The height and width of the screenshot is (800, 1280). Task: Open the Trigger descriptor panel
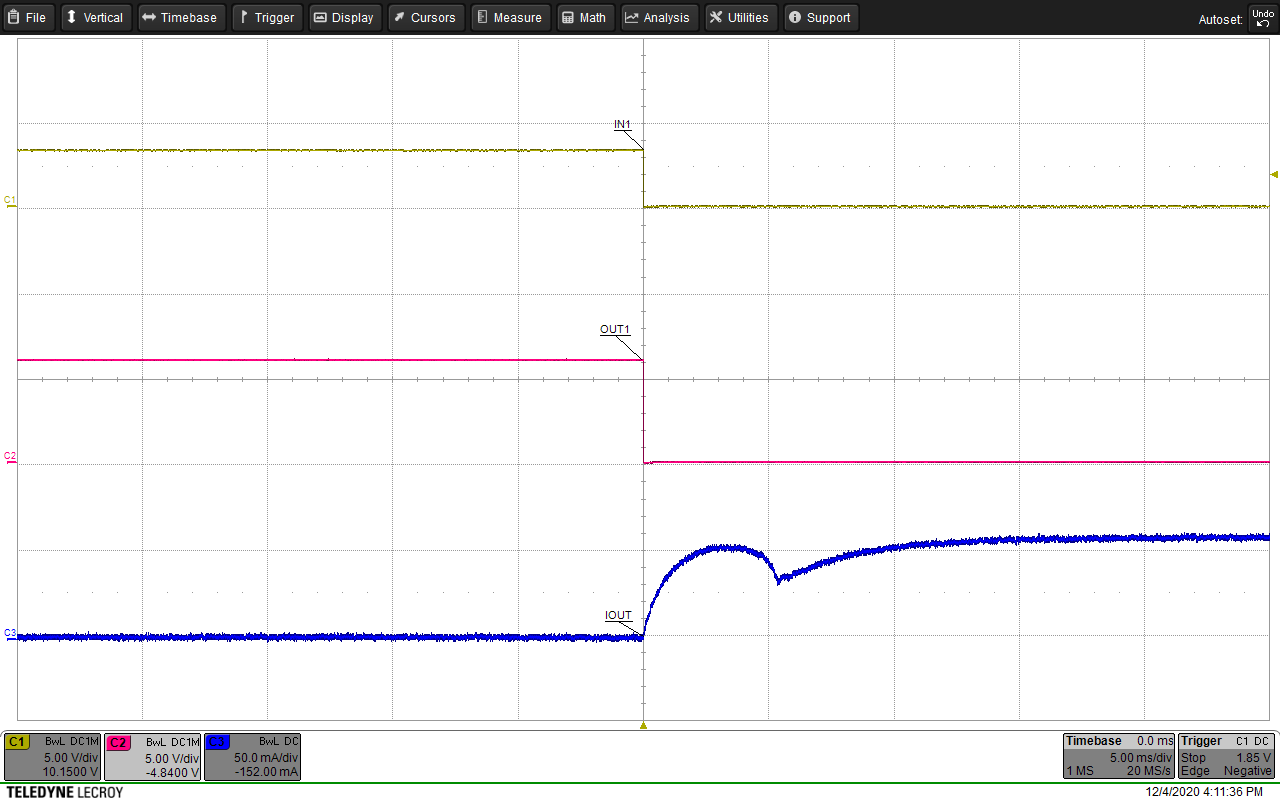pyautogui.click(x=1226, y=756)
